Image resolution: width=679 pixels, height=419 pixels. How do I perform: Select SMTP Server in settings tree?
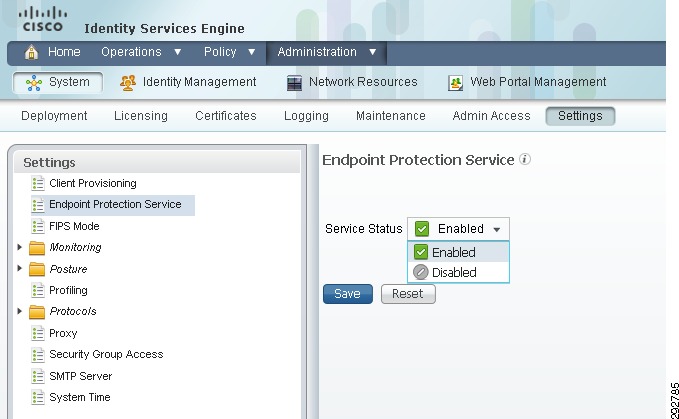pyautogui.click(x=81, y=376)
